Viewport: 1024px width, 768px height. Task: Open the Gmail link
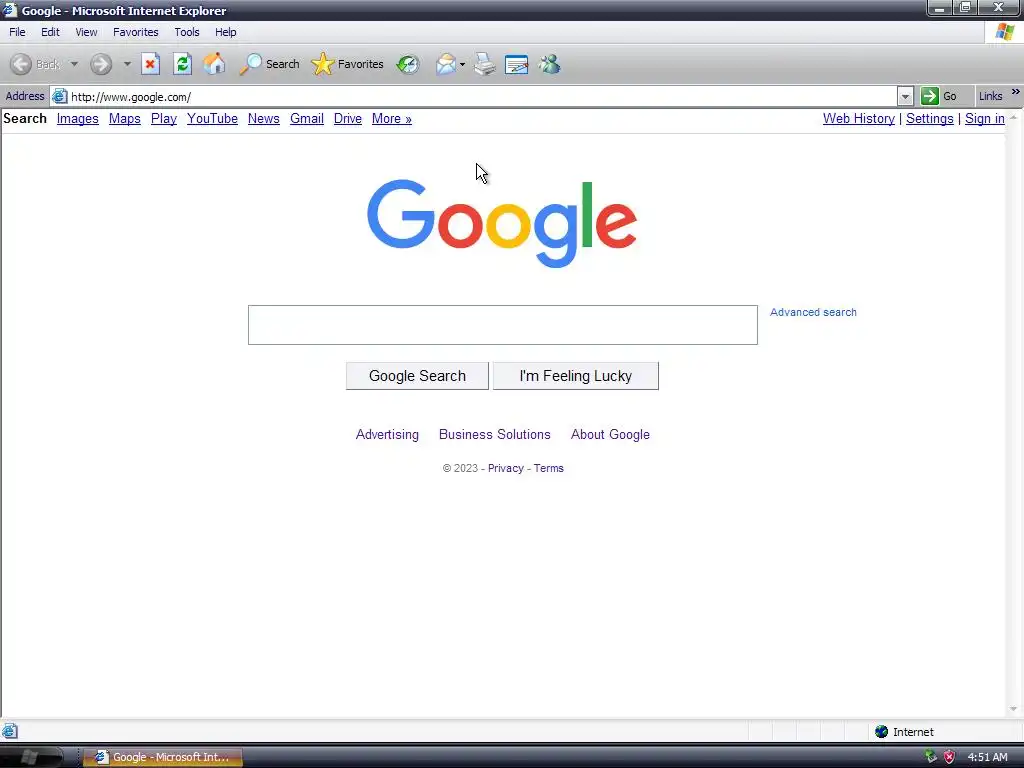pyautogui.click(x=307, y=119)
